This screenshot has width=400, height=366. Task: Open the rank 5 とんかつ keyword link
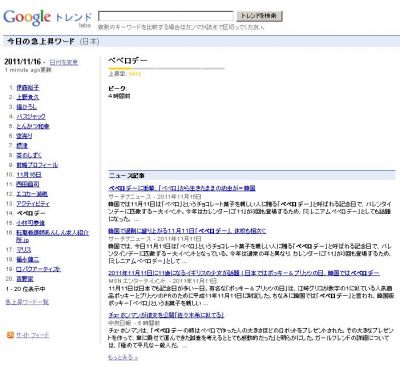coord(33,126)
